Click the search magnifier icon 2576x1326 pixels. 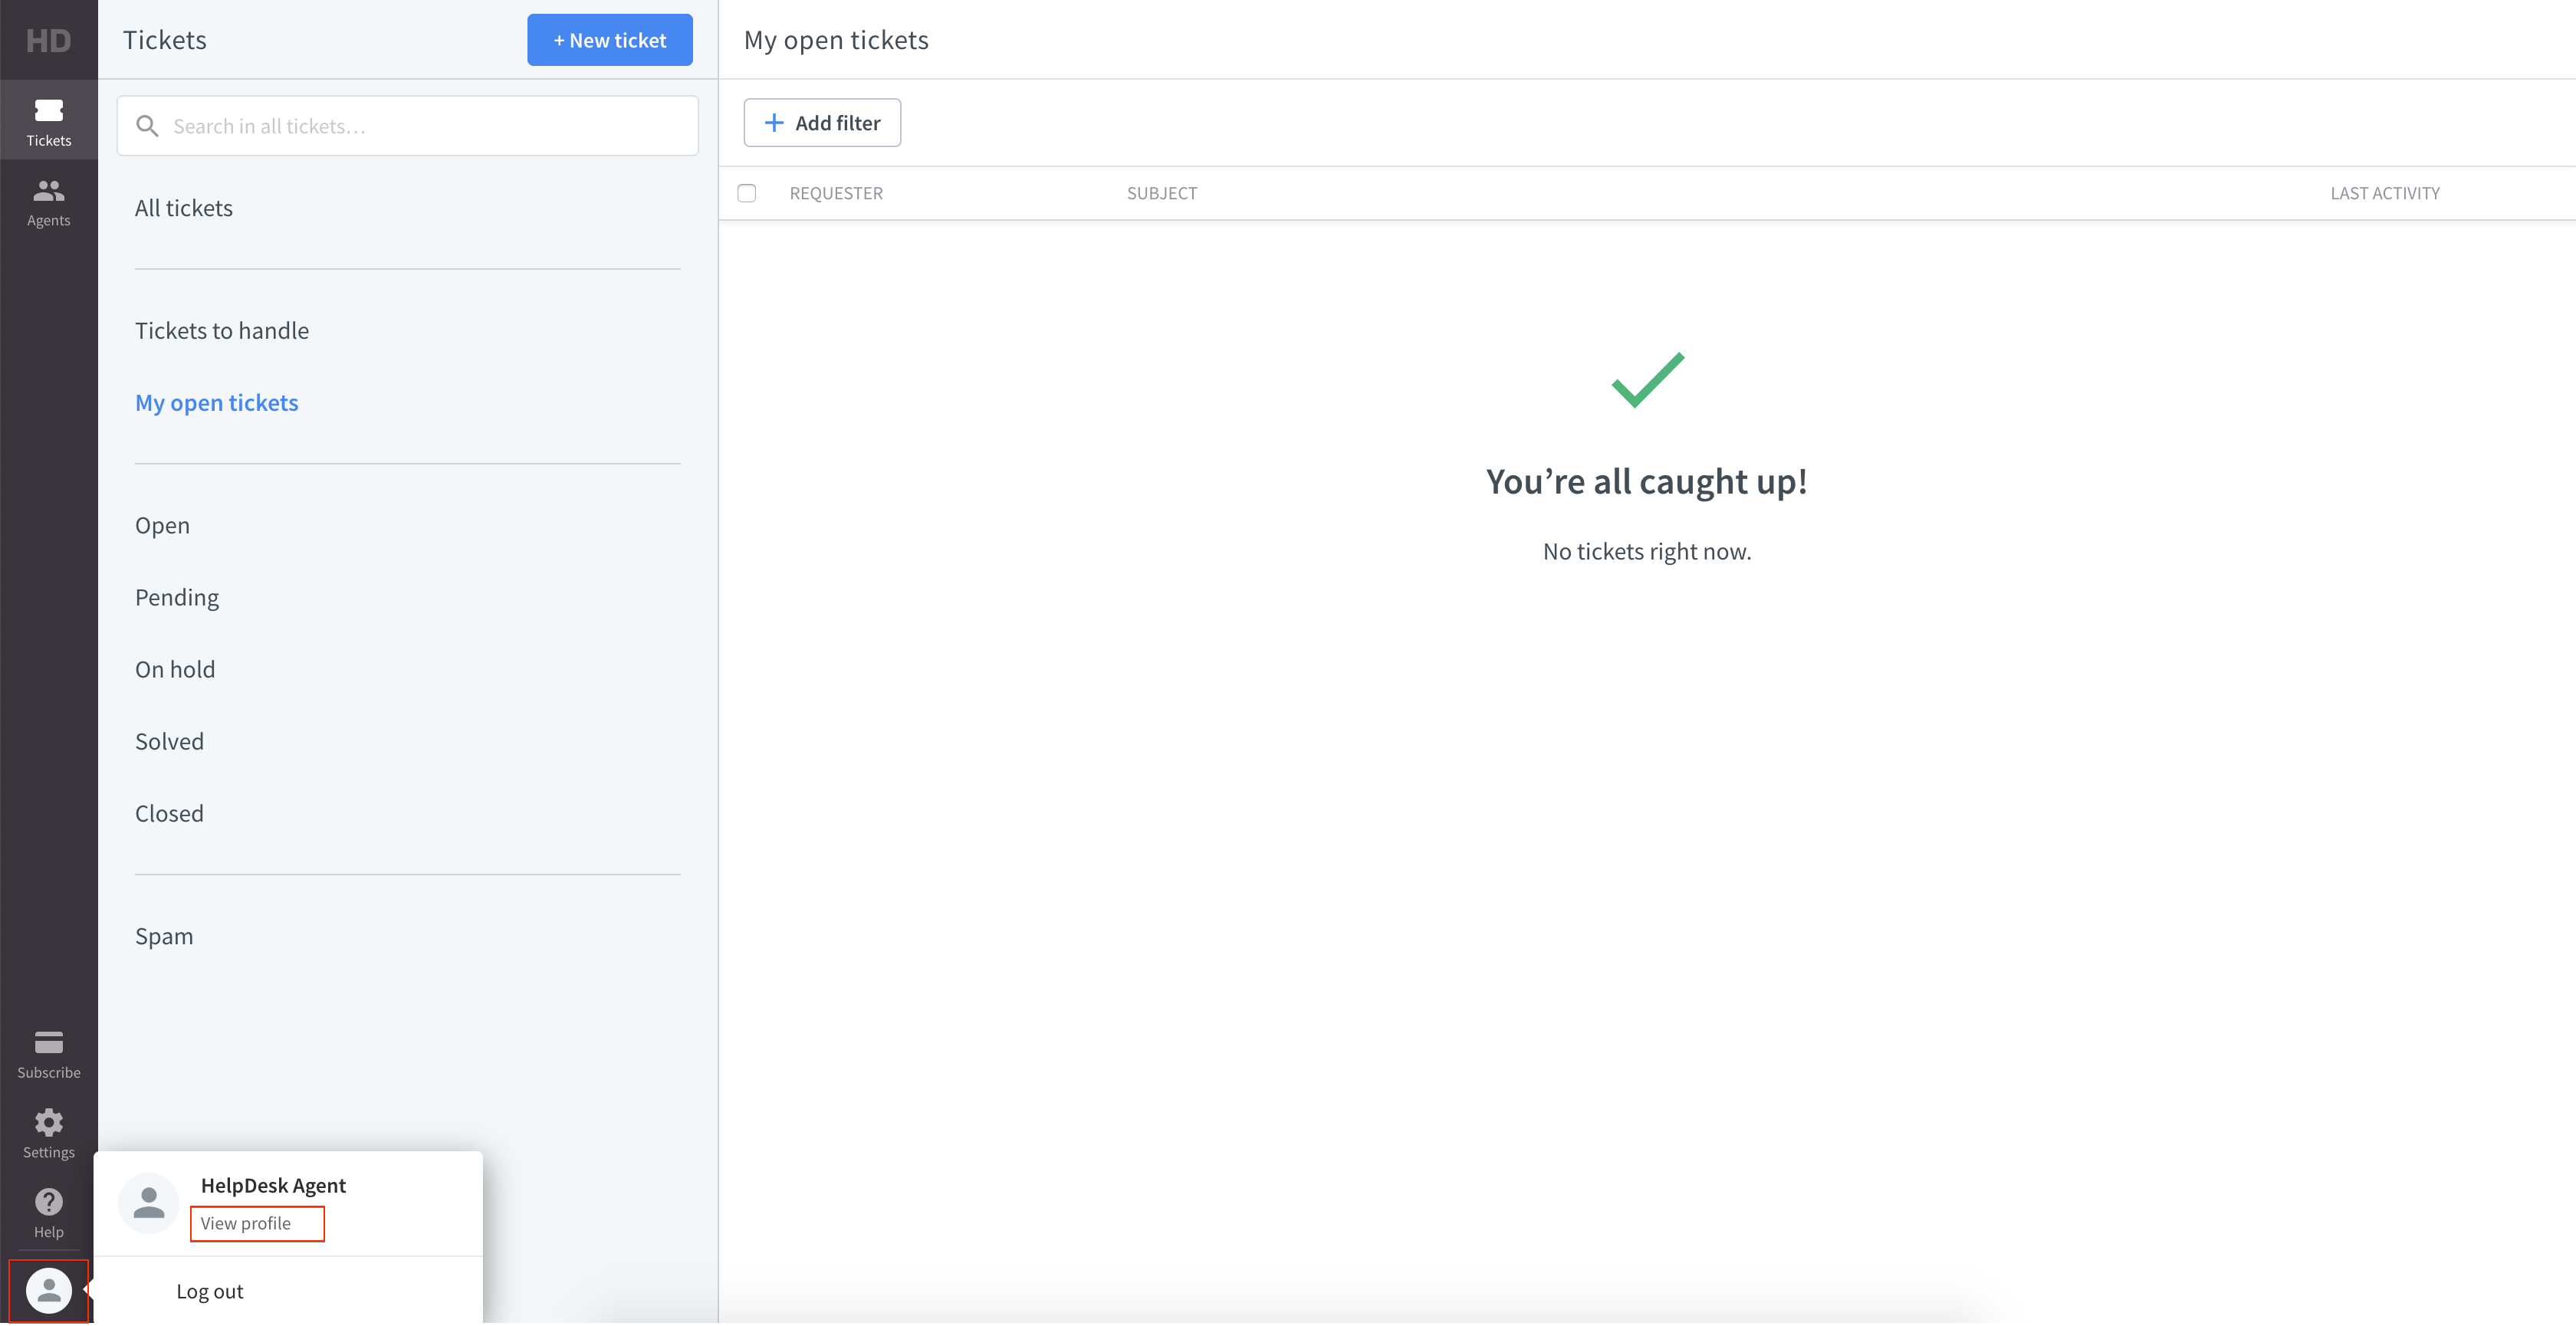(x=147, y=126)
